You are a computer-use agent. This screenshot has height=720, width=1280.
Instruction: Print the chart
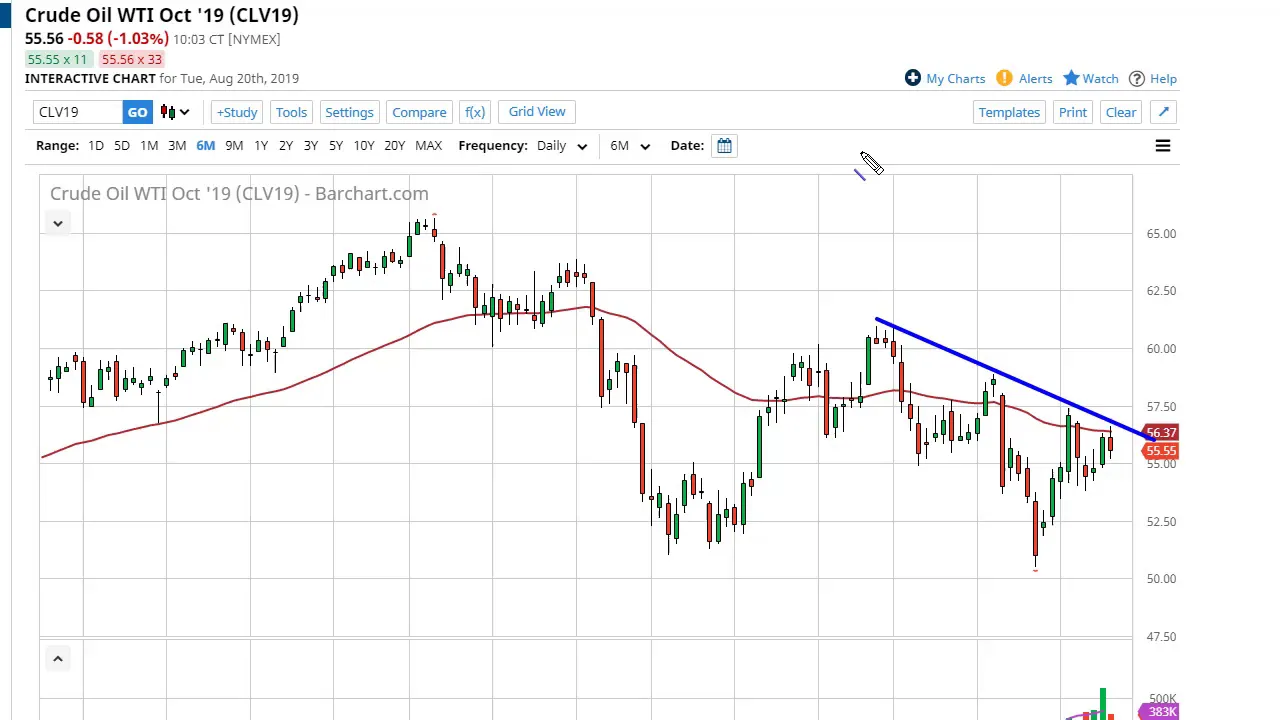[1073, 112]
